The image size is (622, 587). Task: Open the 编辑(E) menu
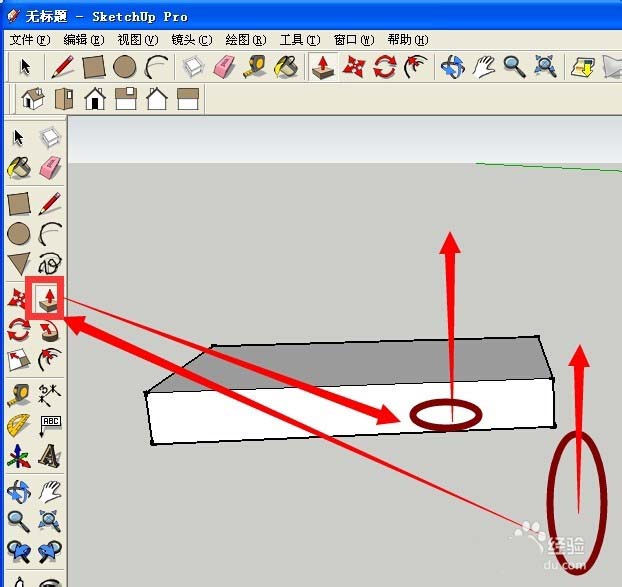tap(84, 40)
